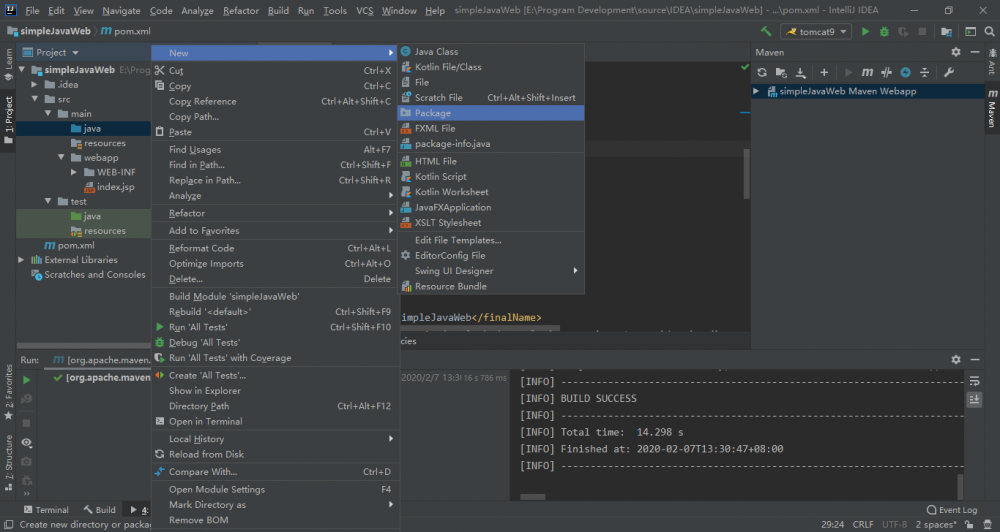
Task: Collapse simpleJavaWeb root node in Project tree
Action: pos(22,70)
